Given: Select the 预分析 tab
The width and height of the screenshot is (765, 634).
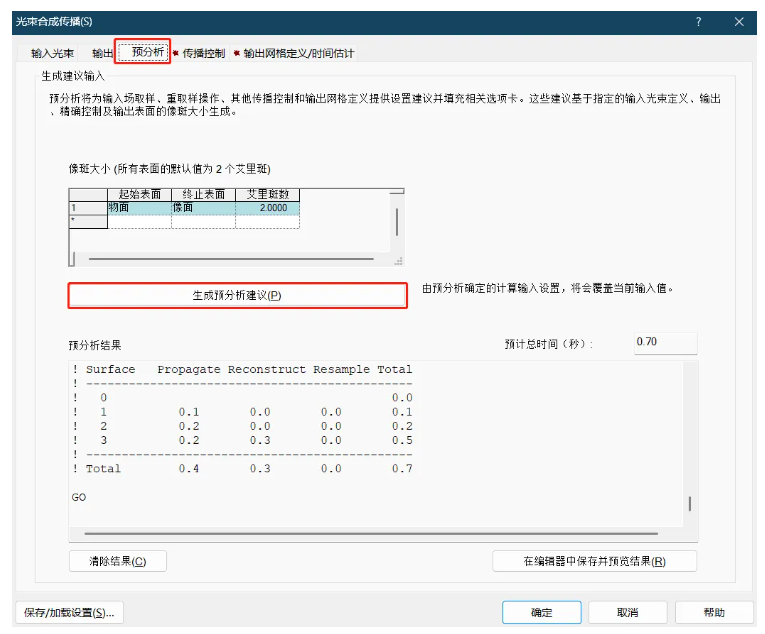Looking at the screenshot, I should pos(143,52).
